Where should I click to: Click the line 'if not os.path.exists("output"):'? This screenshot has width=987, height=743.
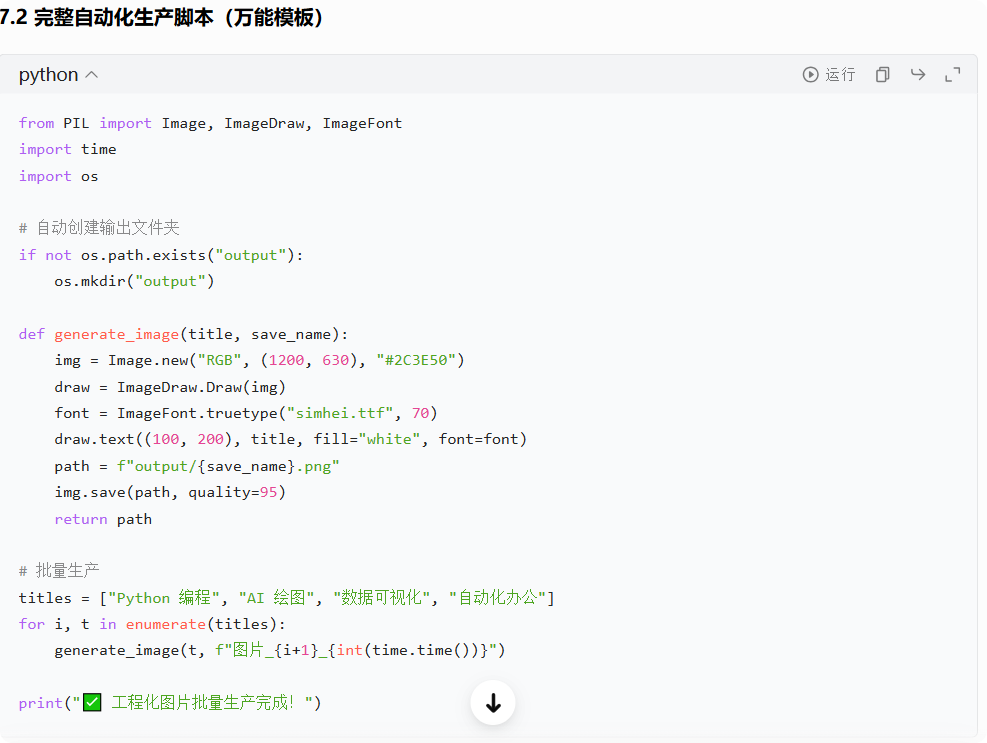pos(161,255)
